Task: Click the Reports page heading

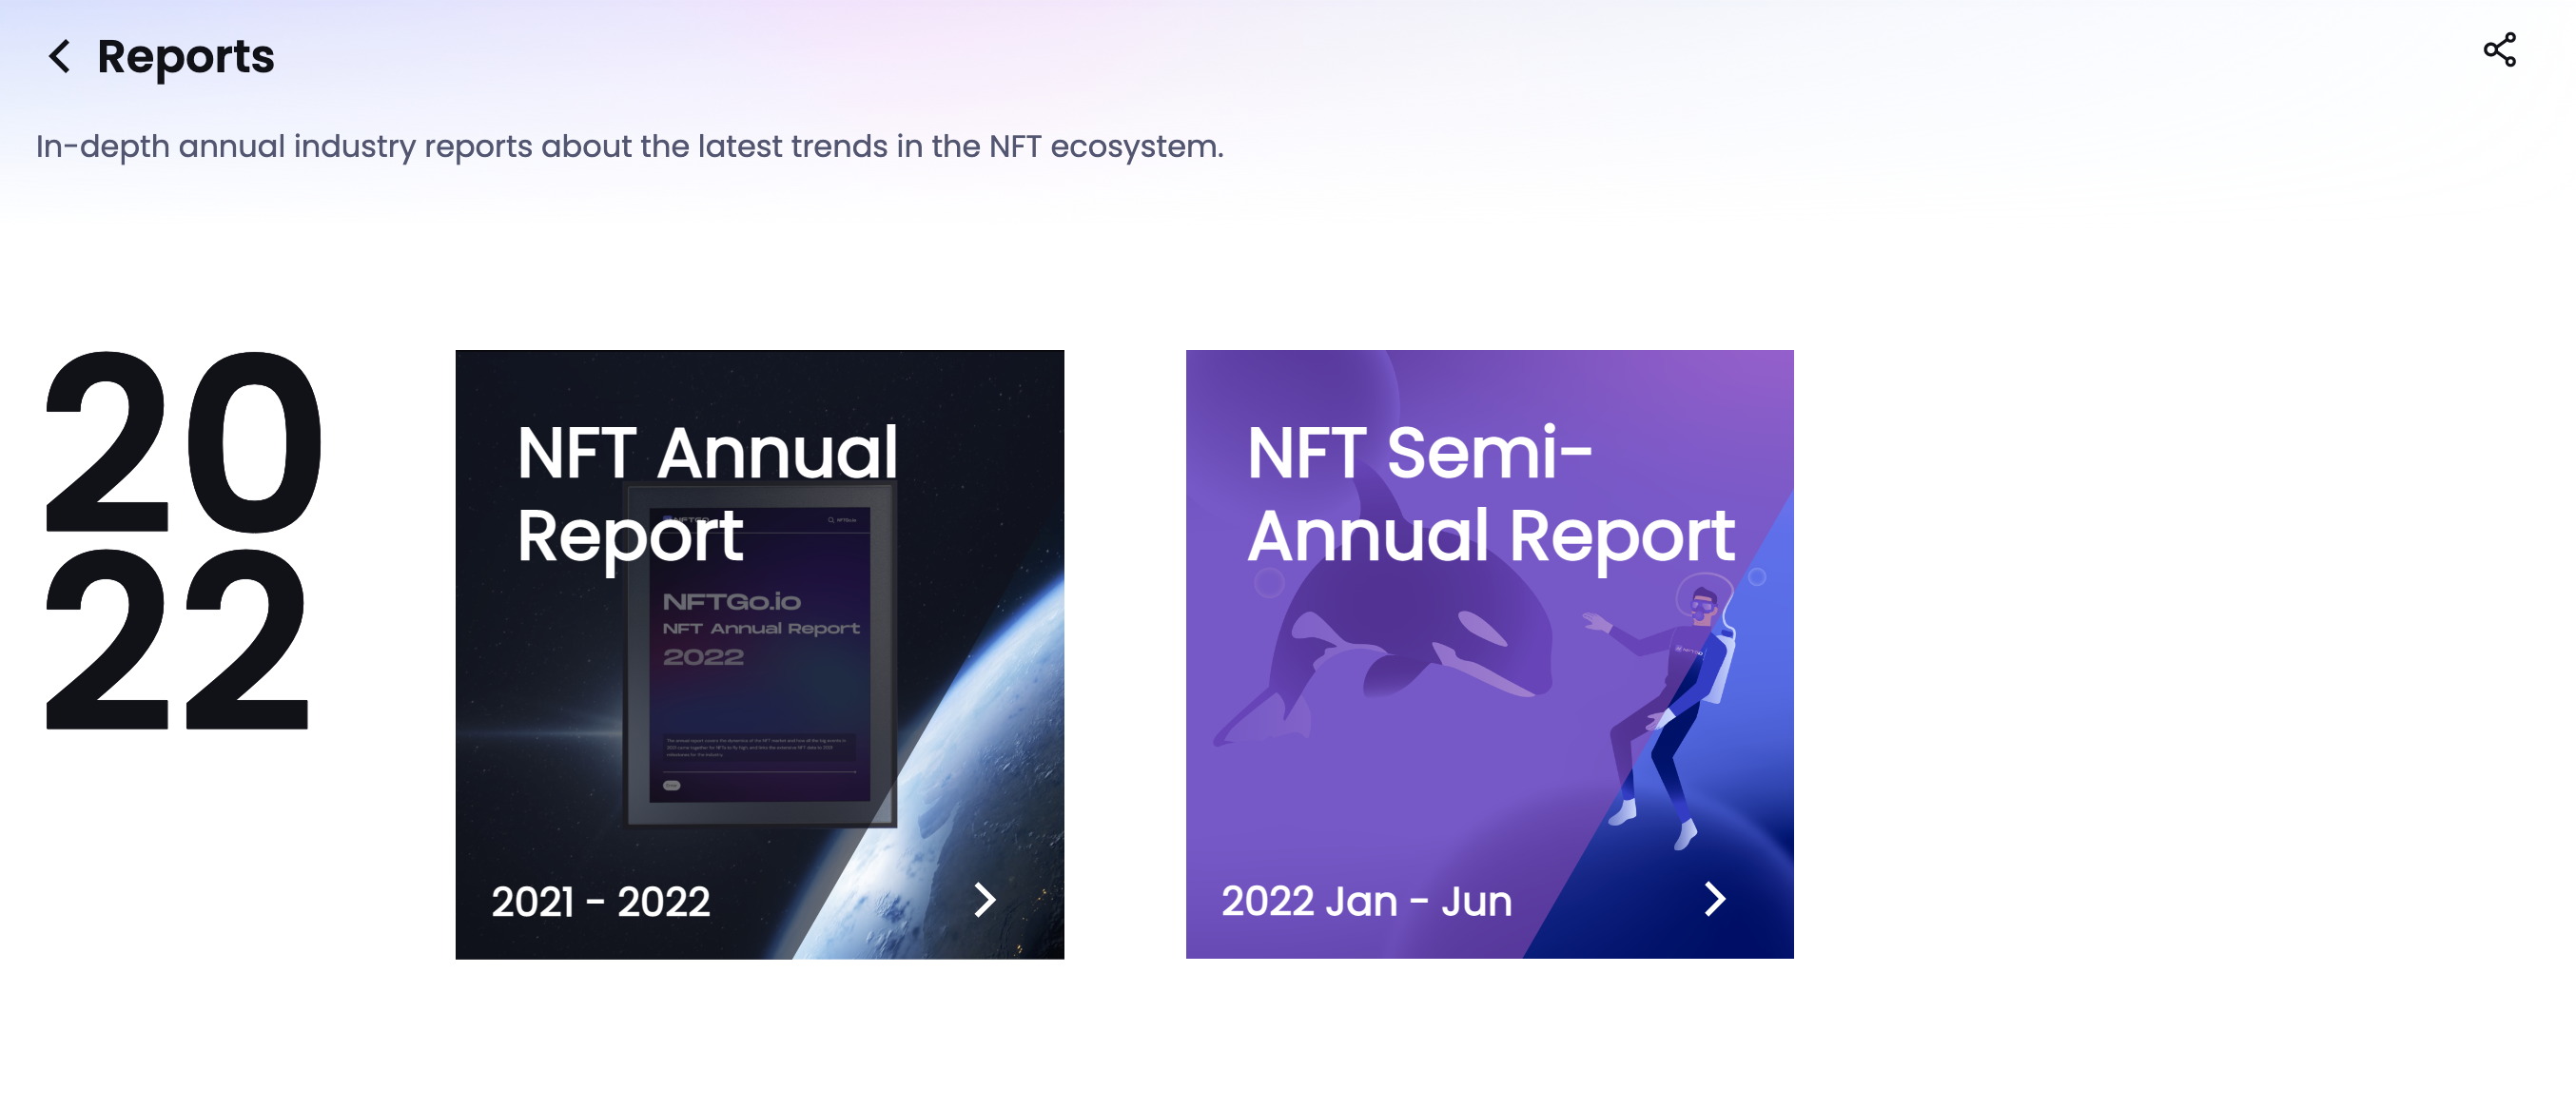Action: 185,56
